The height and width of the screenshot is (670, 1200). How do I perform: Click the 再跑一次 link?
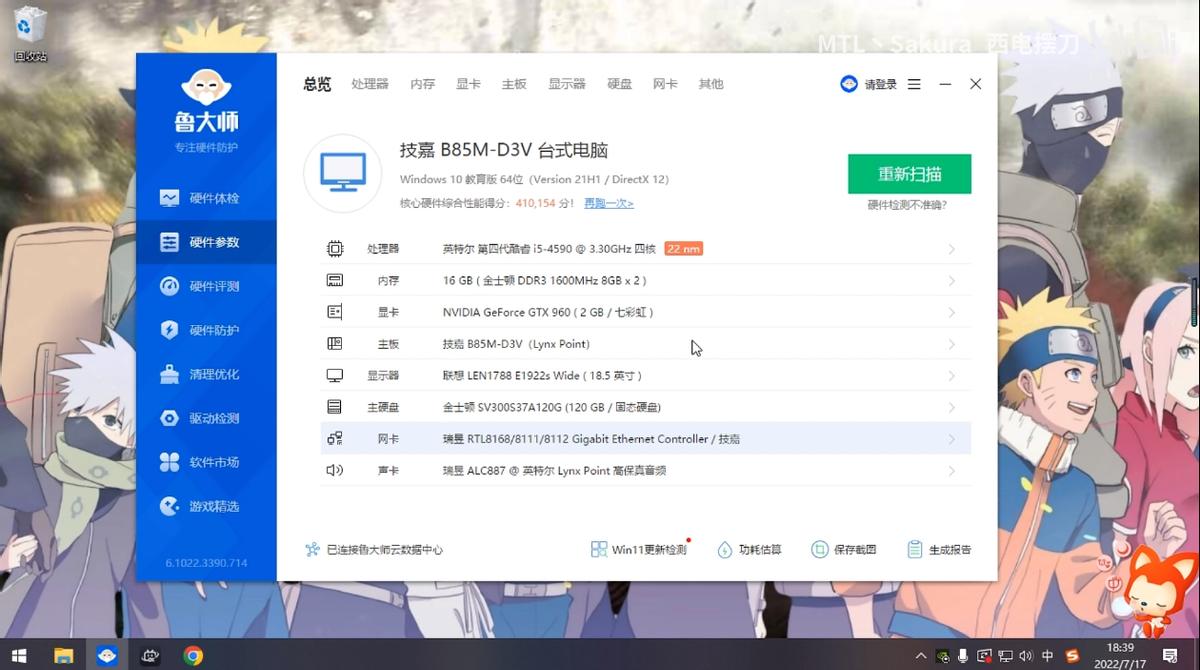coord(609,201)
